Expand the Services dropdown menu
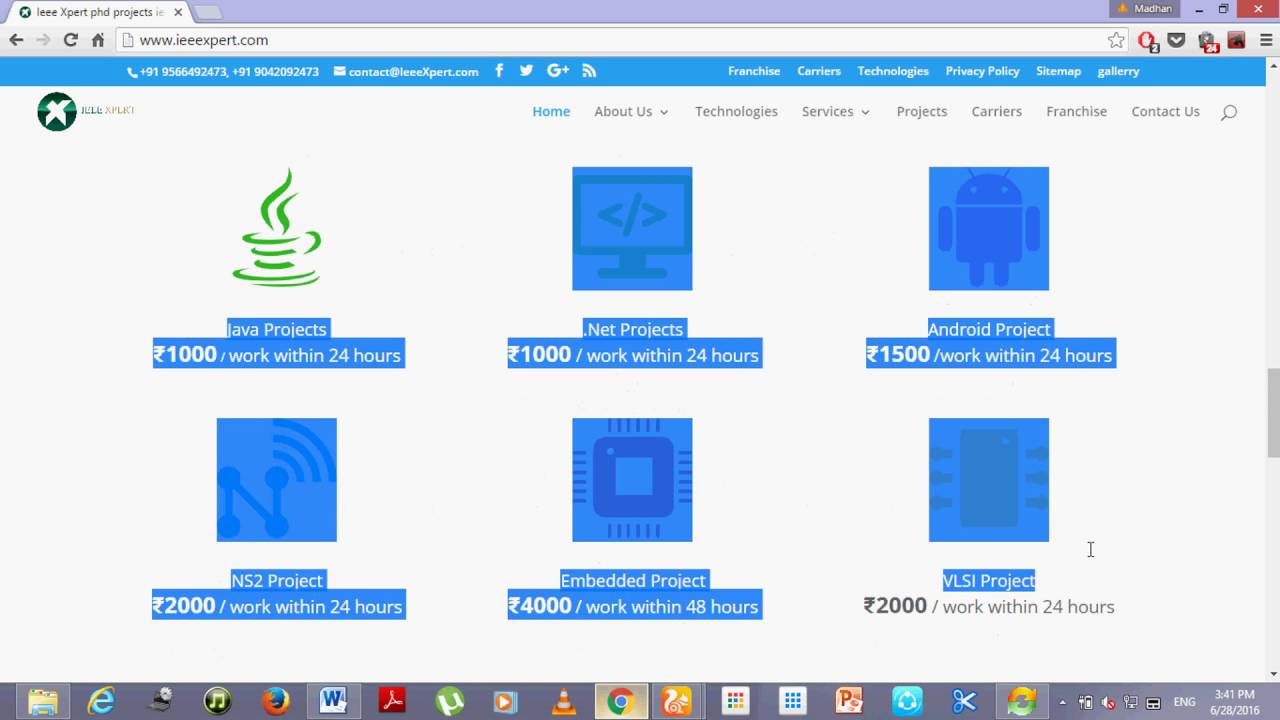 (x=836, y=112)
